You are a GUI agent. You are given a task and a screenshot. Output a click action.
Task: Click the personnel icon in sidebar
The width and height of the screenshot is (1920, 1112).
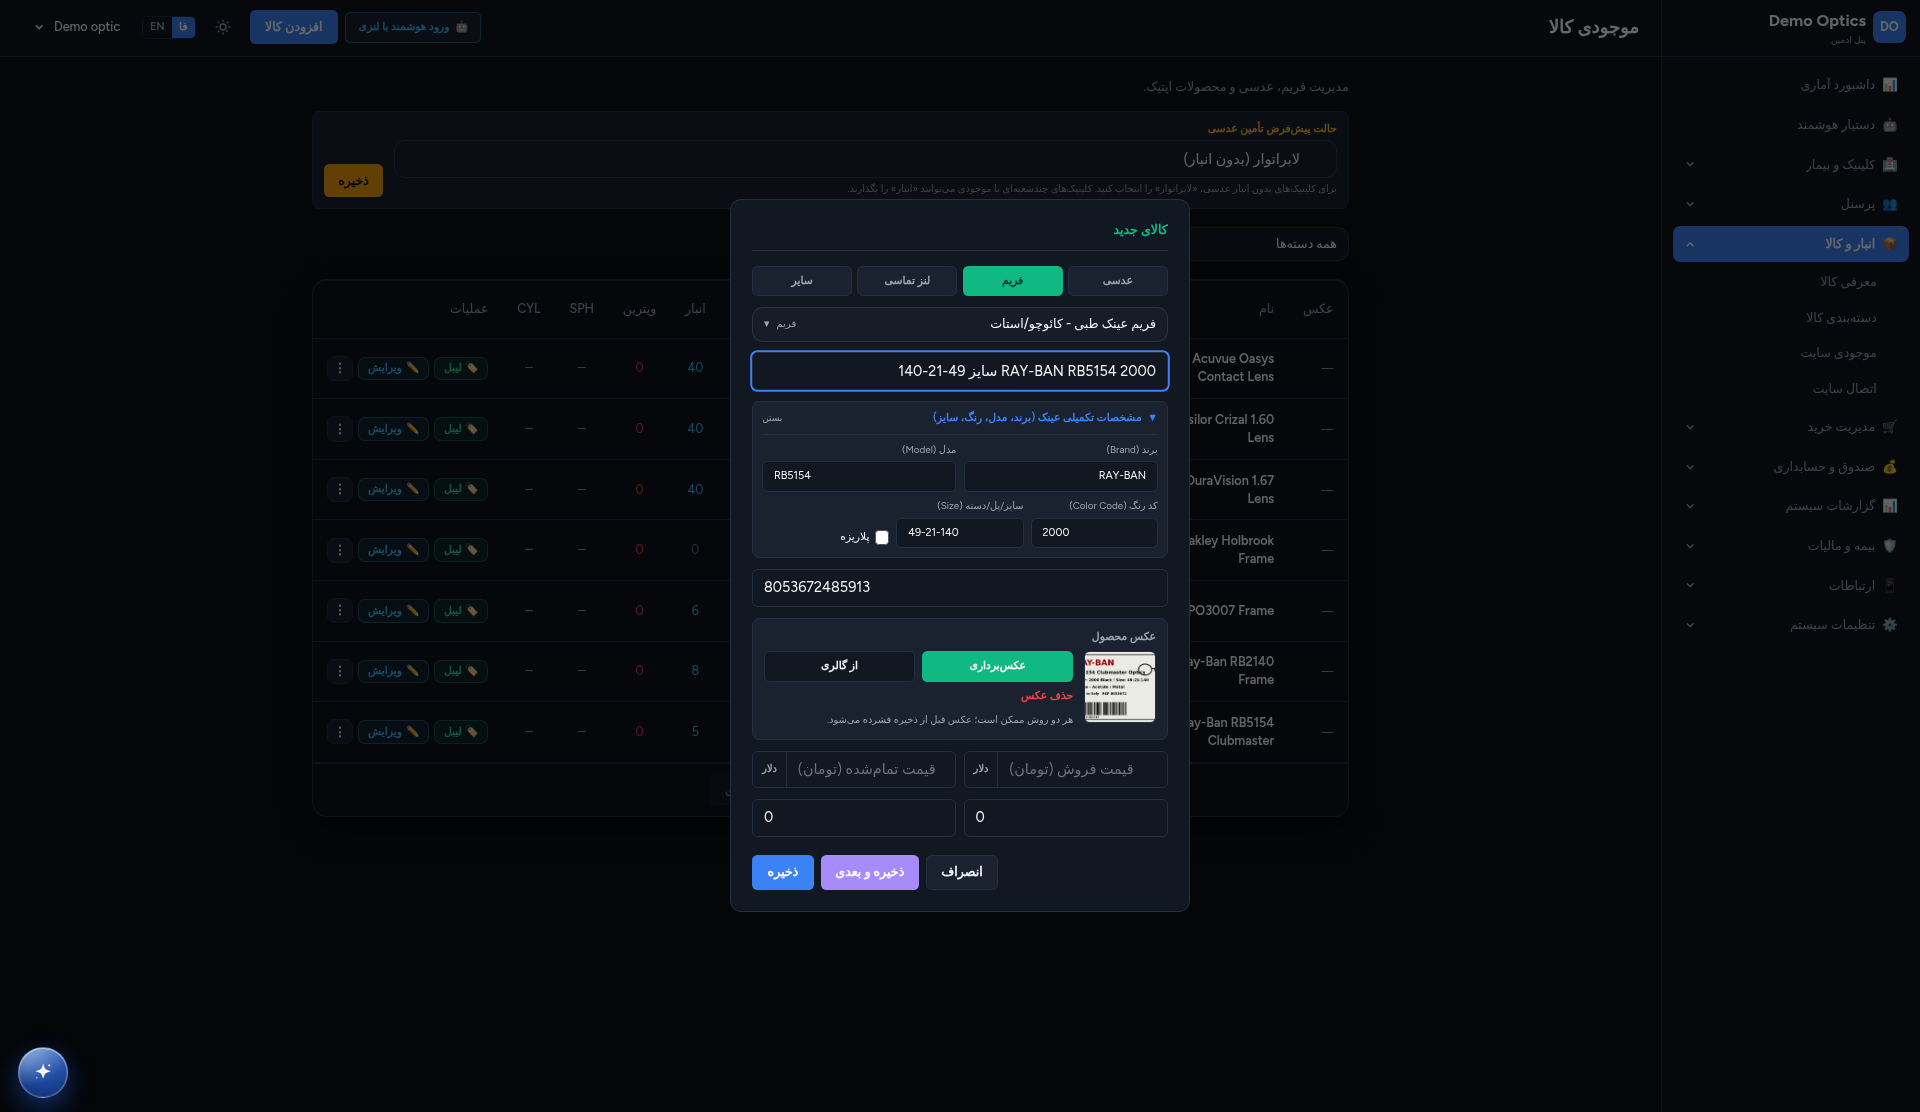[1890, 204]
